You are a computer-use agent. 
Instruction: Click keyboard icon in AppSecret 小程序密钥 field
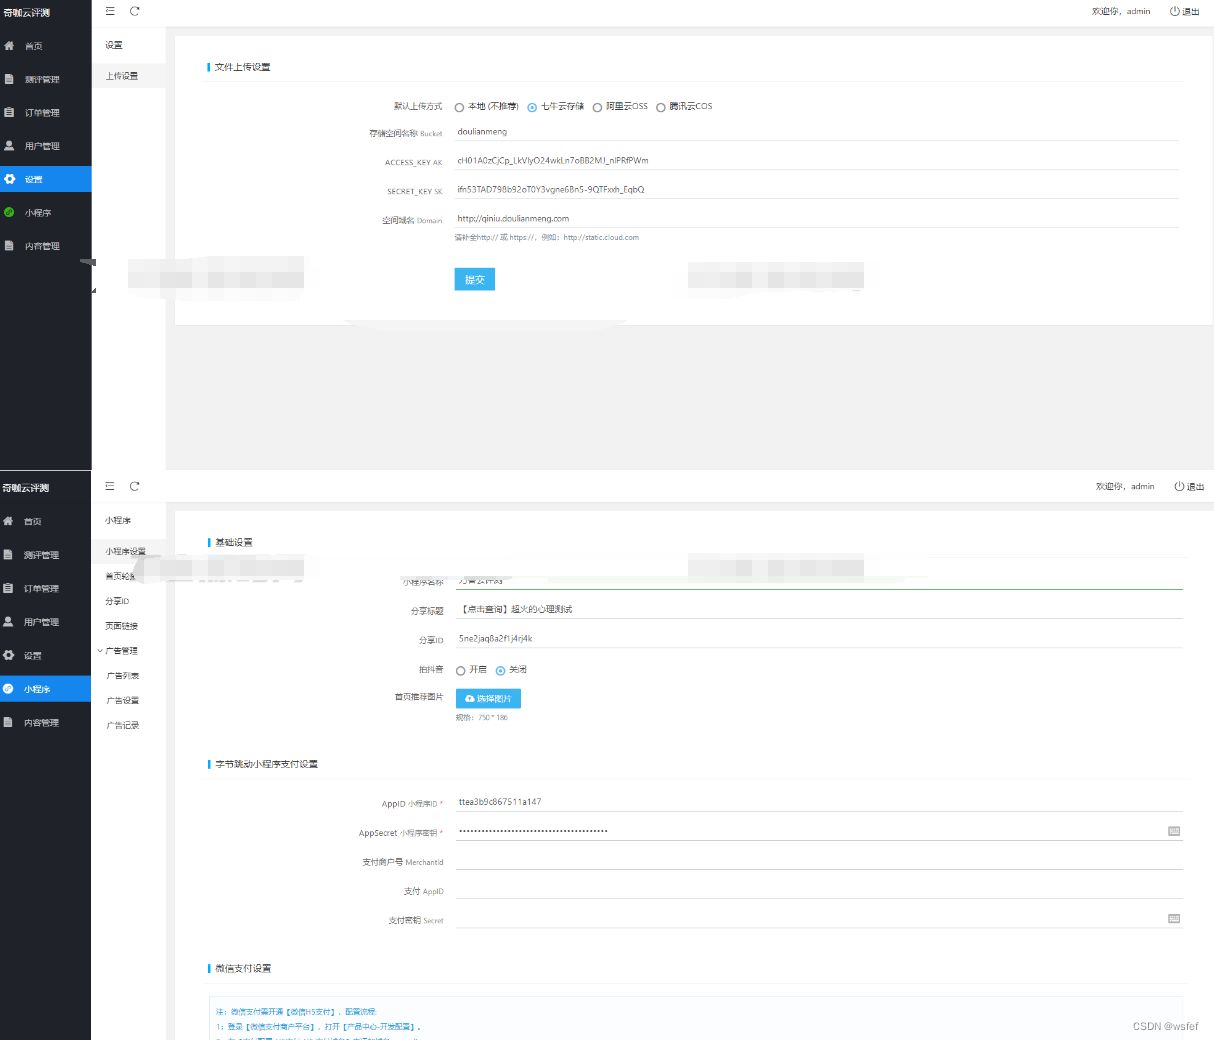(x=1174, y=831)
